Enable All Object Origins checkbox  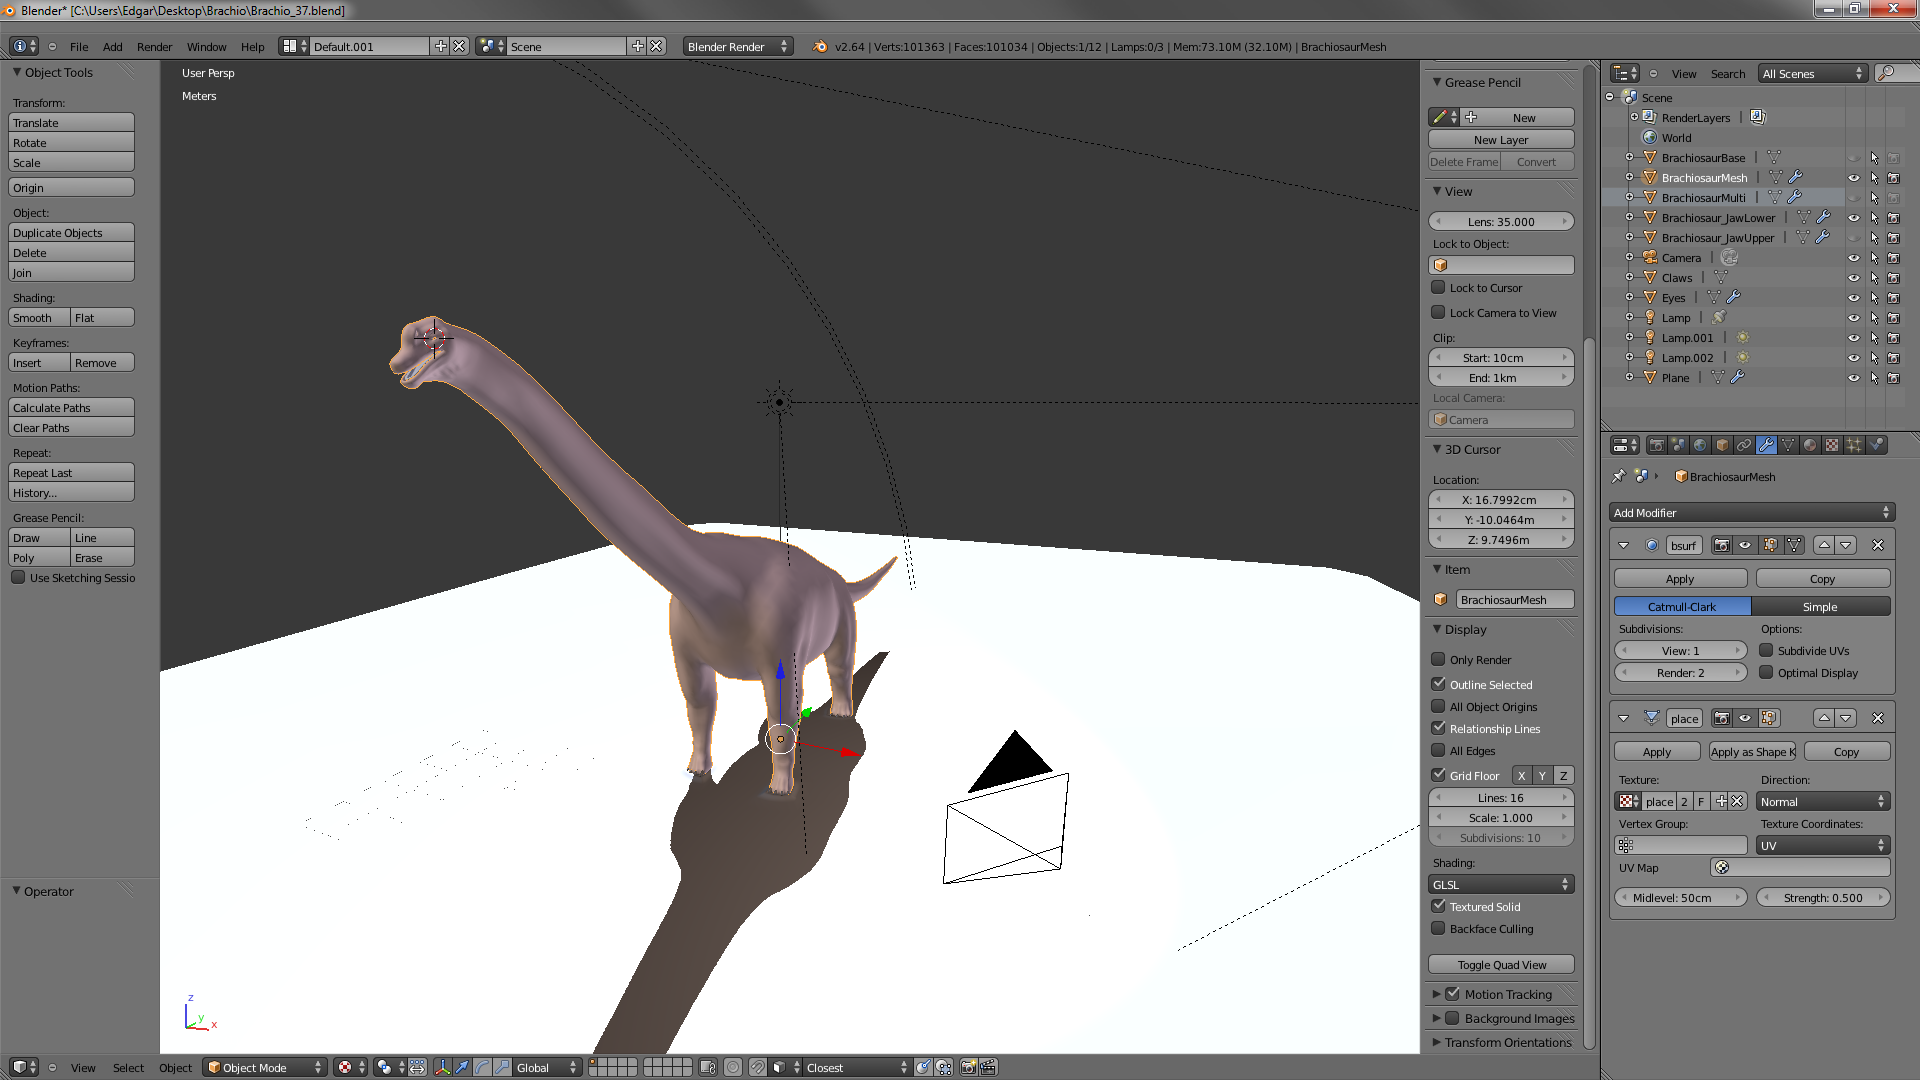coord(1438,706)
